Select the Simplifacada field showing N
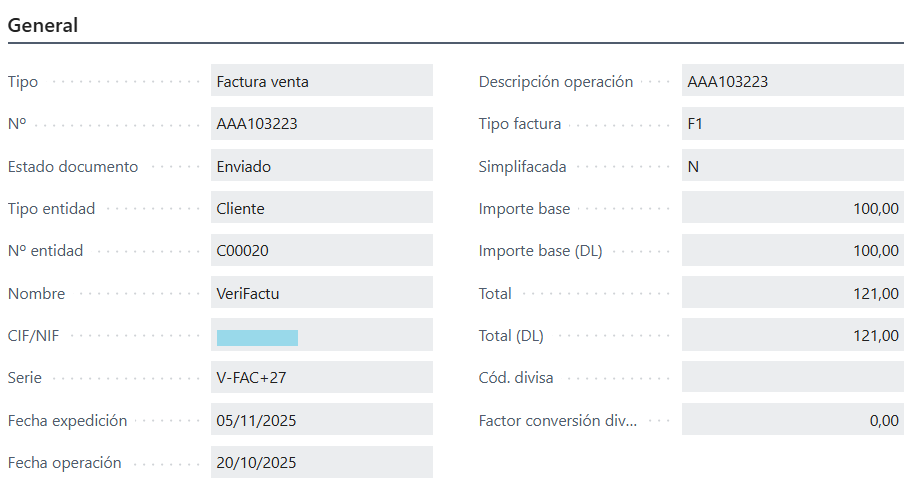The width and height of the screenshot is (917, 482). 792,167
